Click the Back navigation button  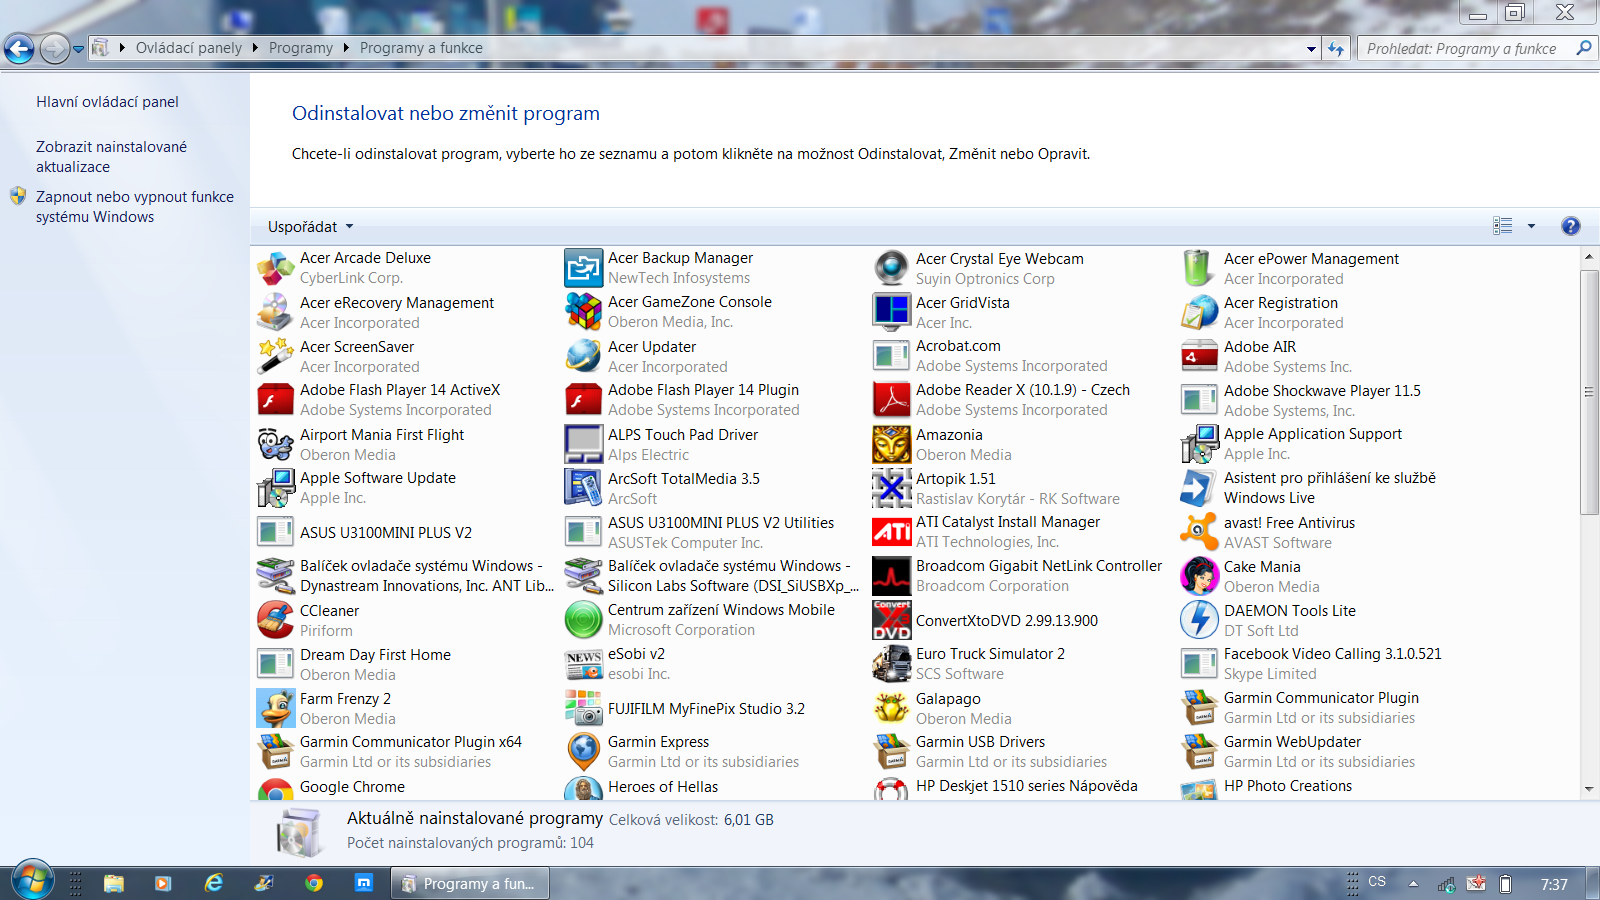pos(19,48)
